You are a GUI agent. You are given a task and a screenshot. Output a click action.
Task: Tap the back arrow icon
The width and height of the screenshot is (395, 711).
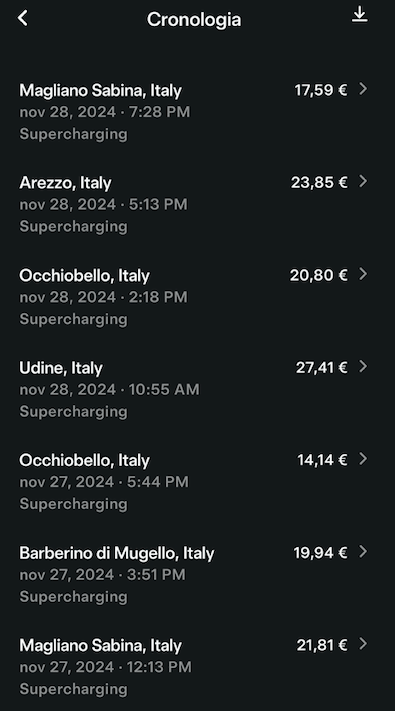pos(23,18)
